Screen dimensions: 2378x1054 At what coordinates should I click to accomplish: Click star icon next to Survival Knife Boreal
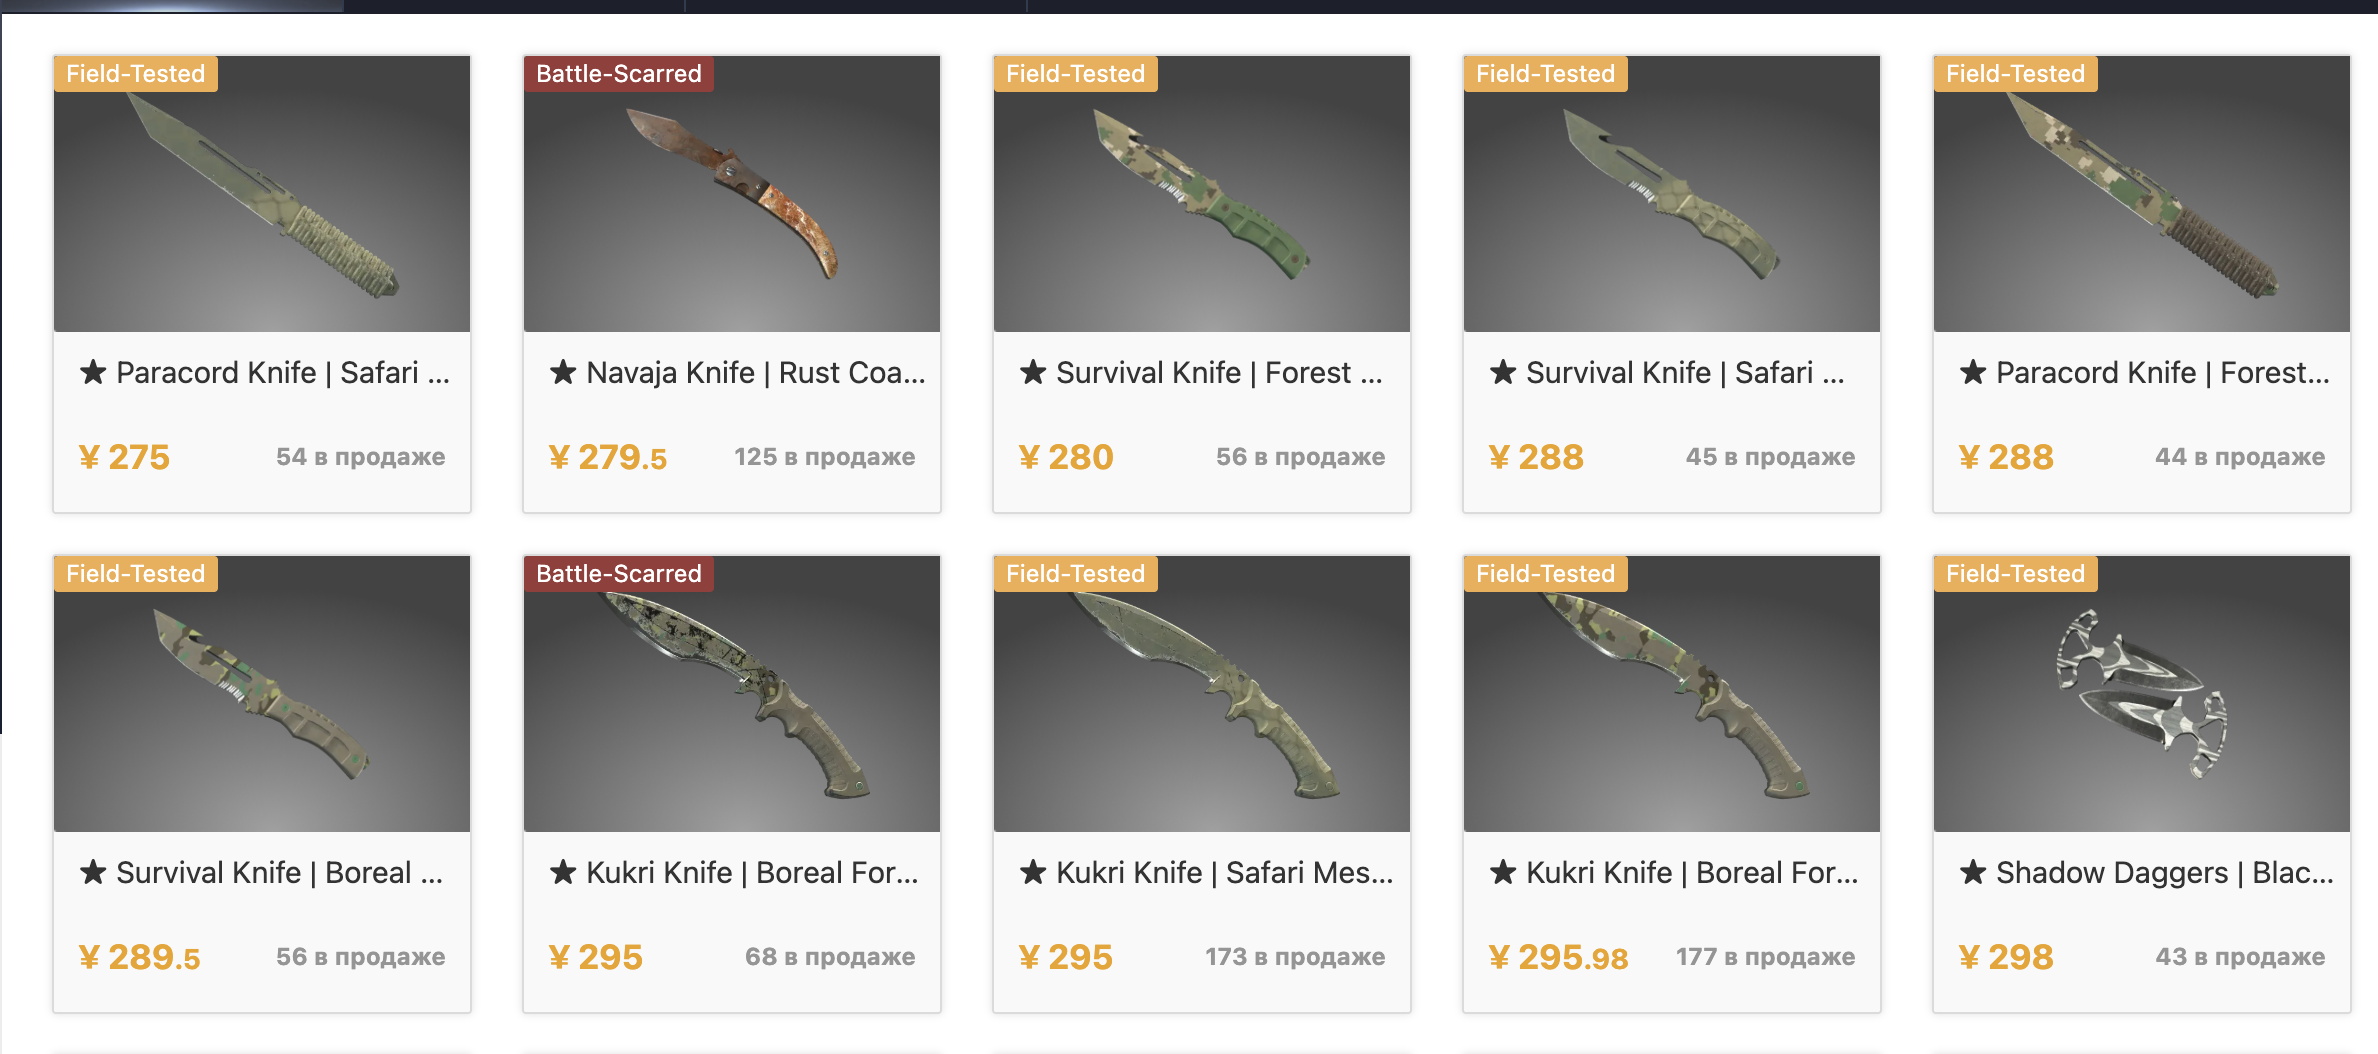click(x=93, y=872)
